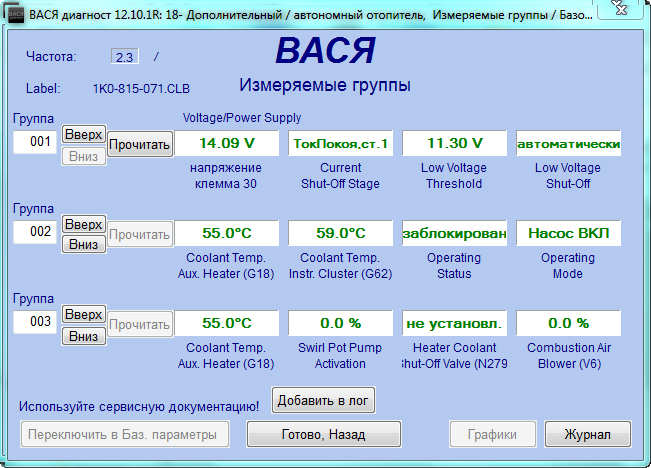Click the label file name 1K0-815-071.CLB
This screenshot has height=468, width=651.
[x=141, y=88]
